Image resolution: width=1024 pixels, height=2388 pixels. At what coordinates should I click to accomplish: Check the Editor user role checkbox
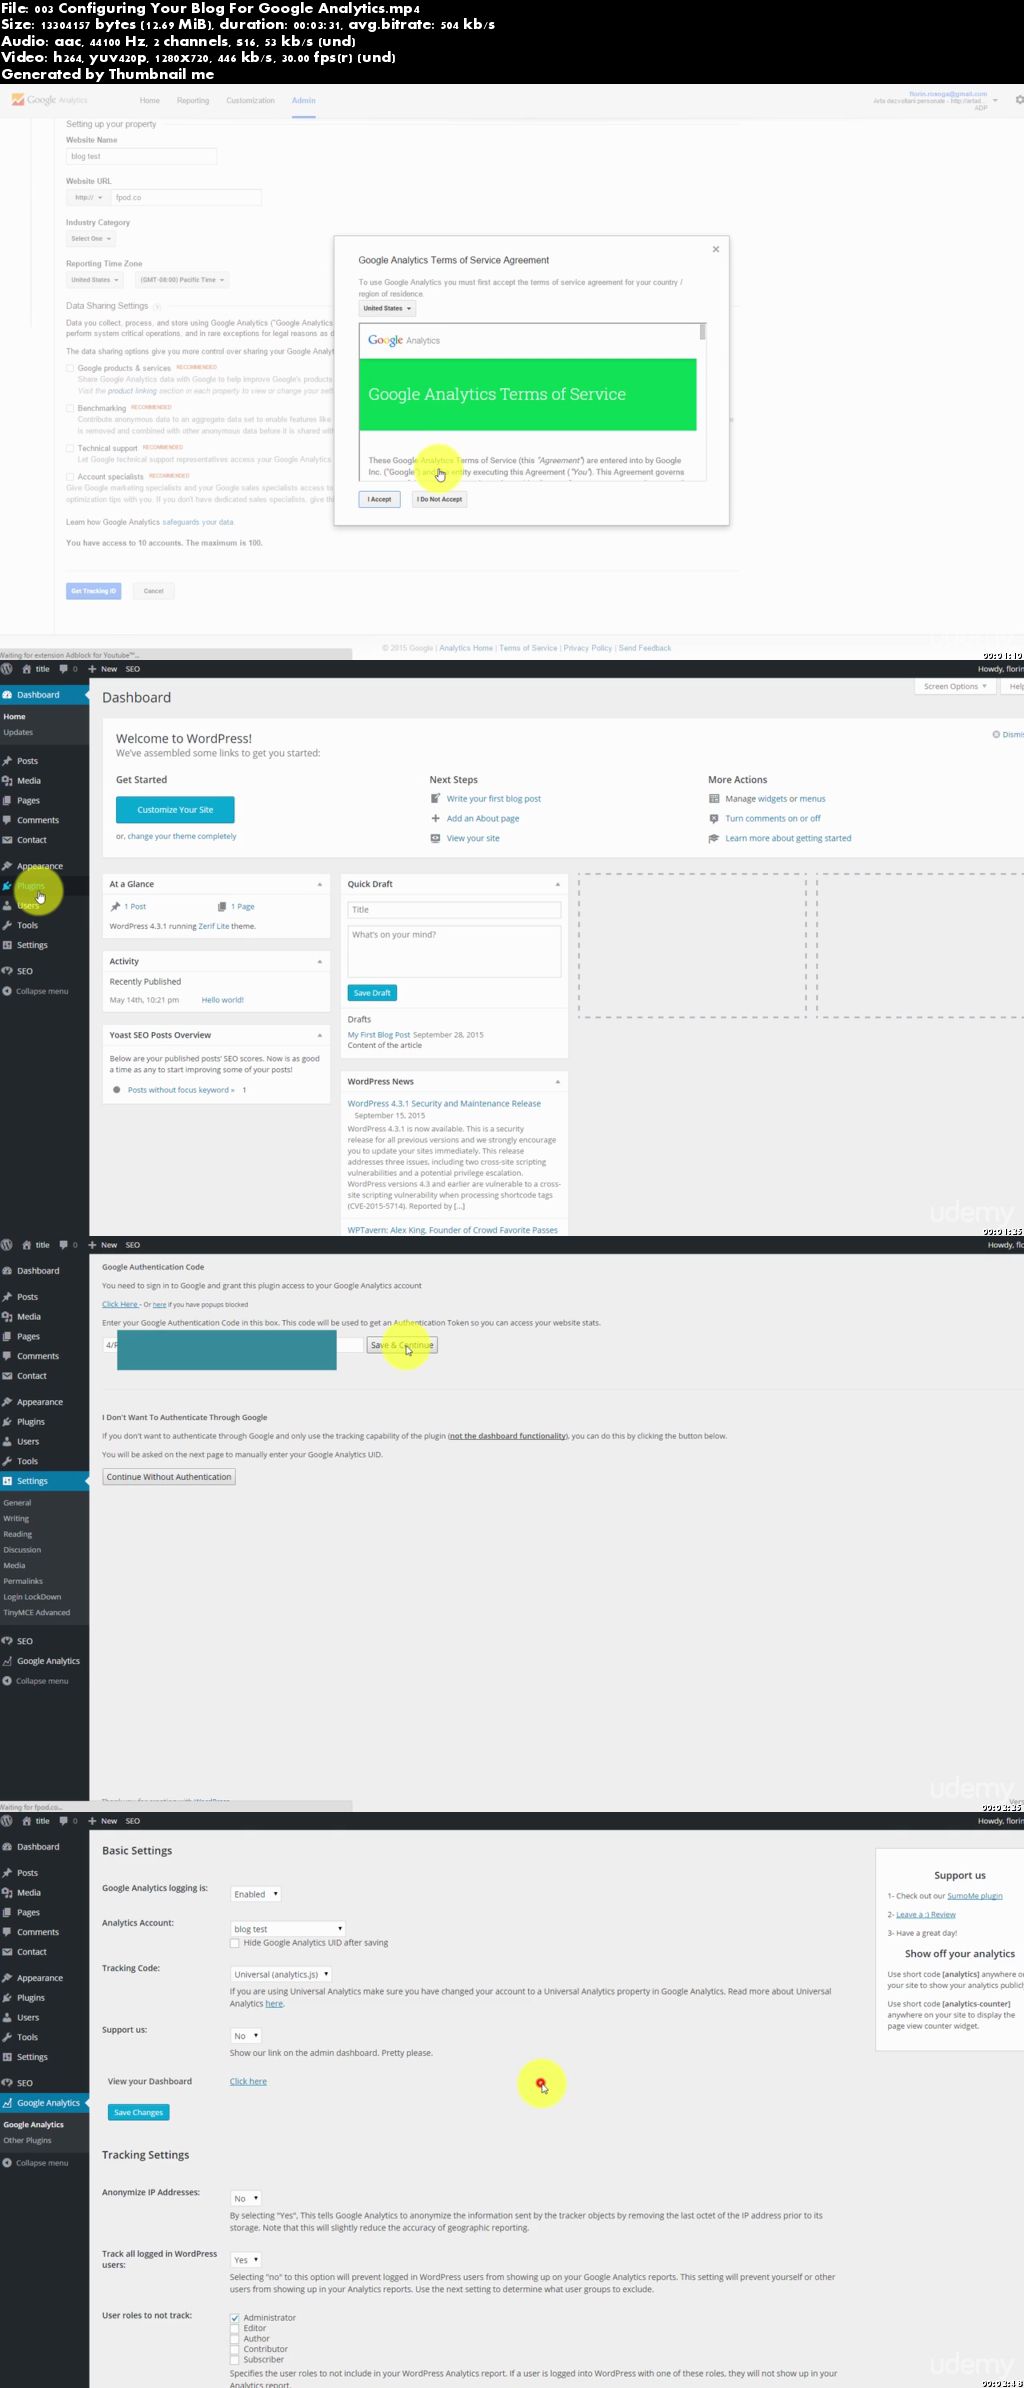[x=234, y=2328]
